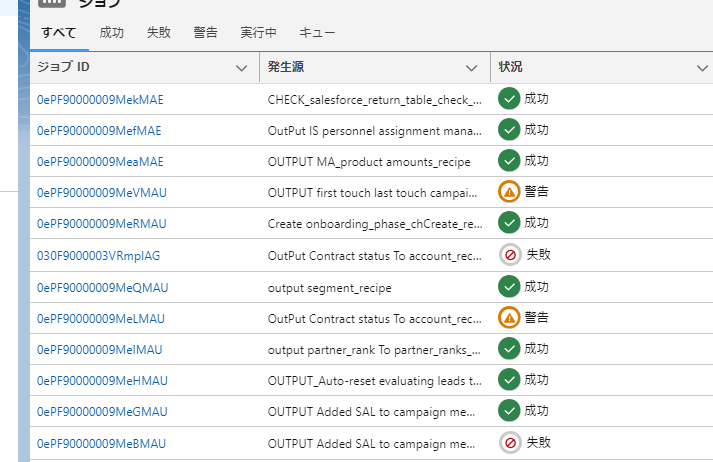Click the 発生源 column header
This screenshot has width=713, height=462.
click(375, 67)
